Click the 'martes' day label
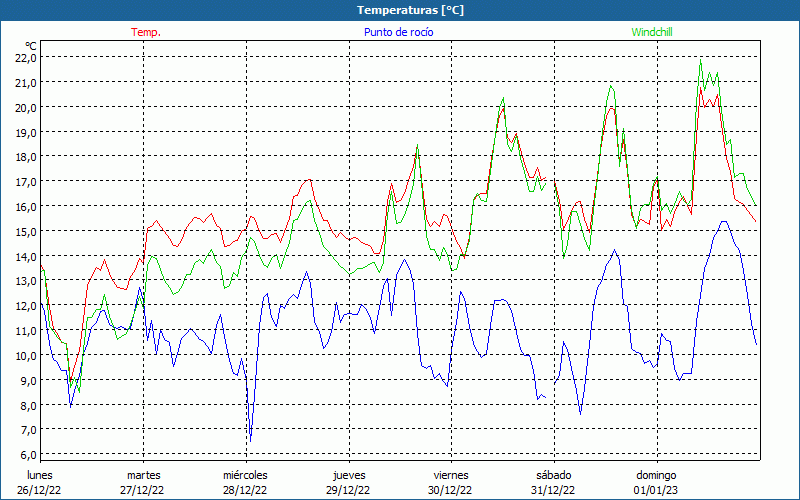This screenshot has height=500, width=800. 143,476
